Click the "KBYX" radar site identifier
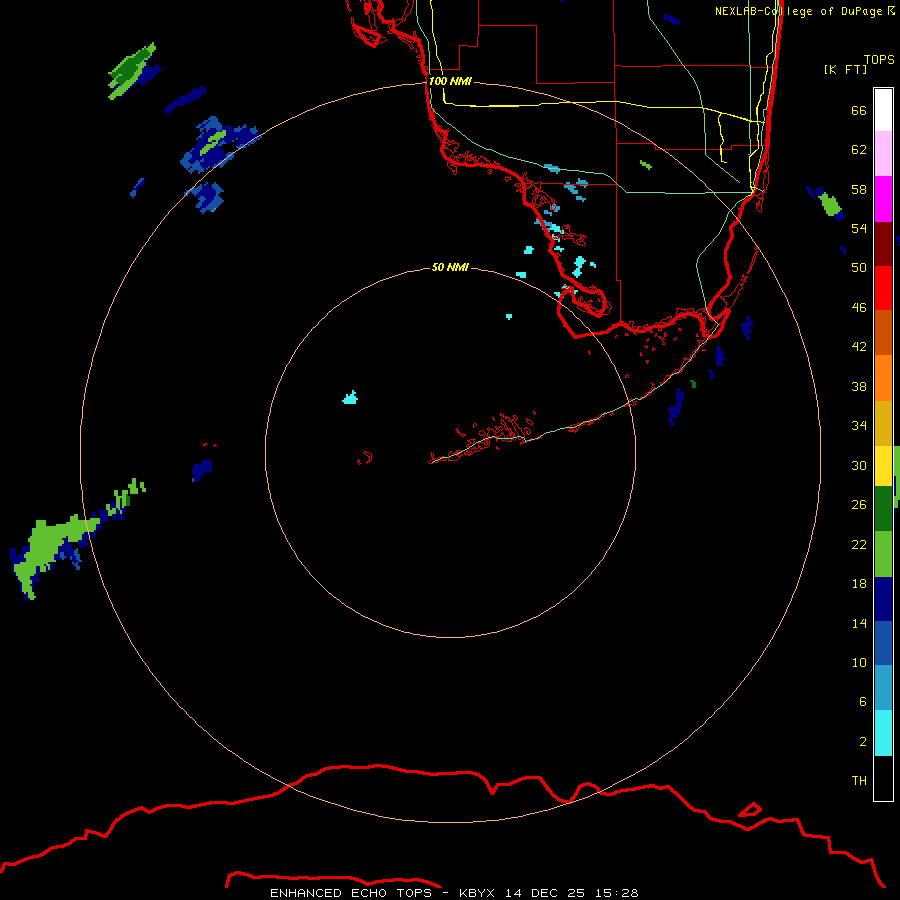 coord(476,893)
